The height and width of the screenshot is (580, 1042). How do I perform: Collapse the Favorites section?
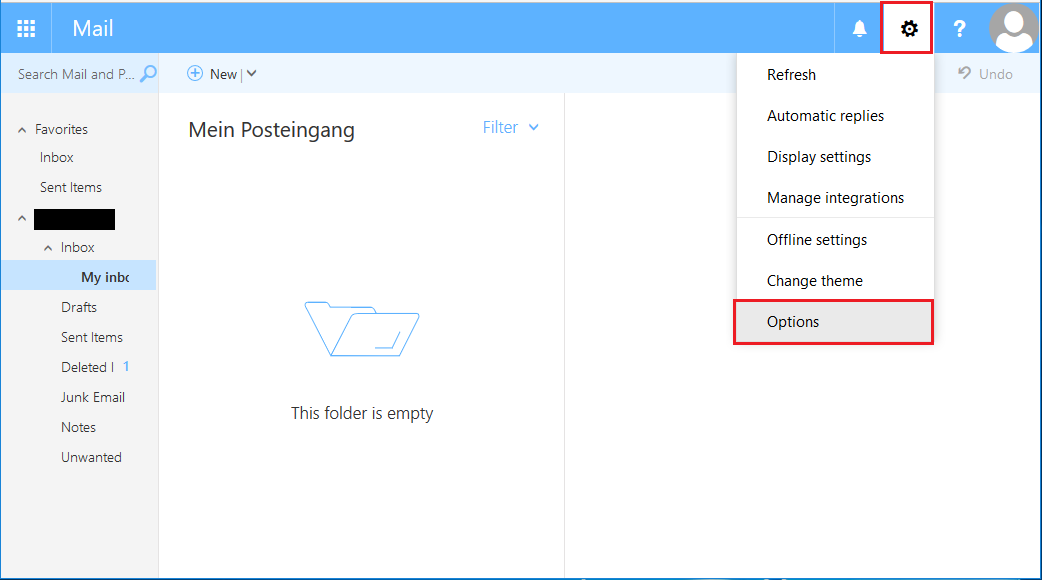22,129
